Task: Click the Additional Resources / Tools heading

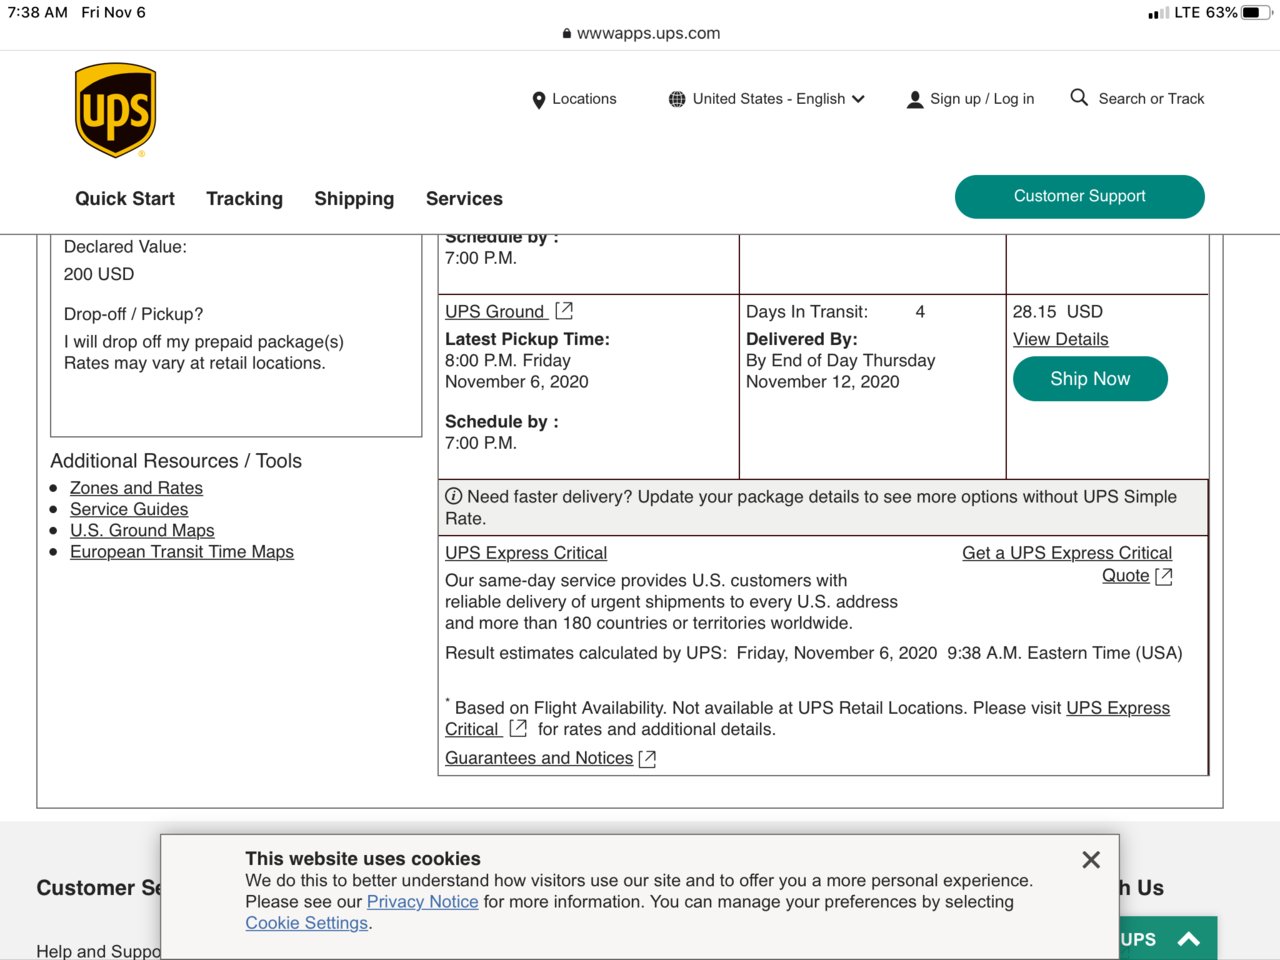Action: [x=176, y=461]
